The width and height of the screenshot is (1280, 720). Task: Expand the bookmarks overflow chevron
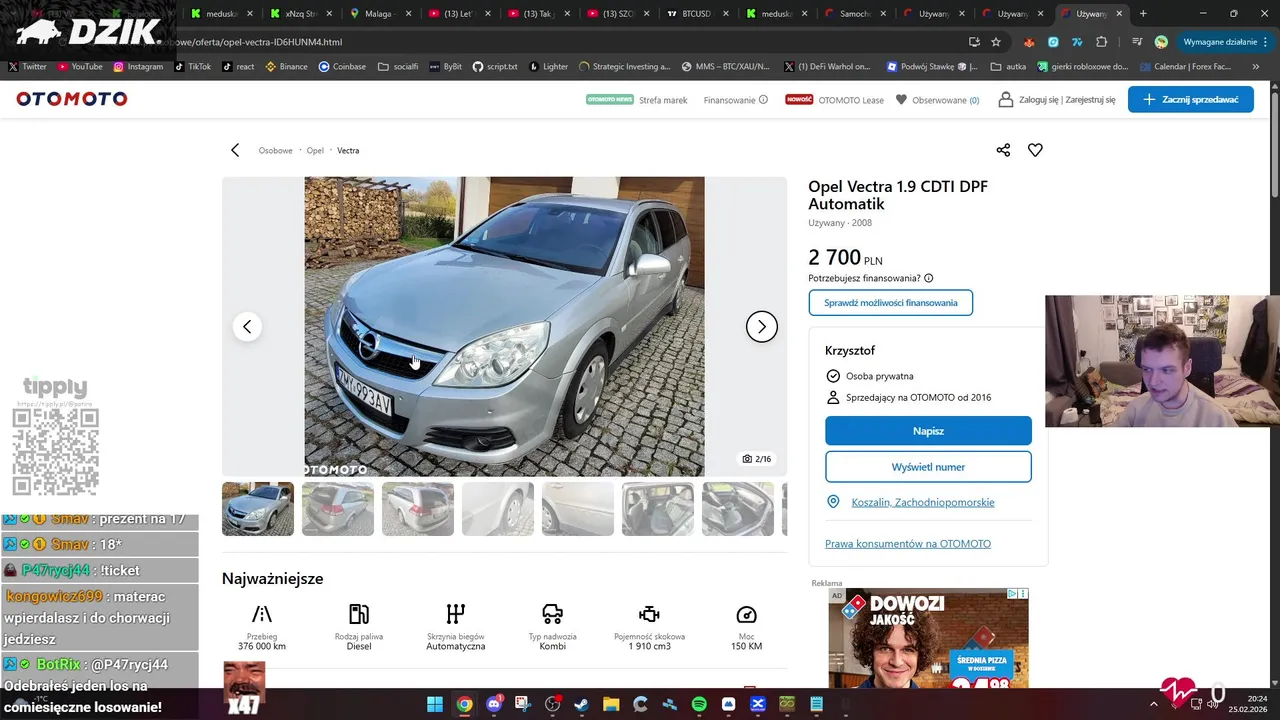coord(1256,67)
